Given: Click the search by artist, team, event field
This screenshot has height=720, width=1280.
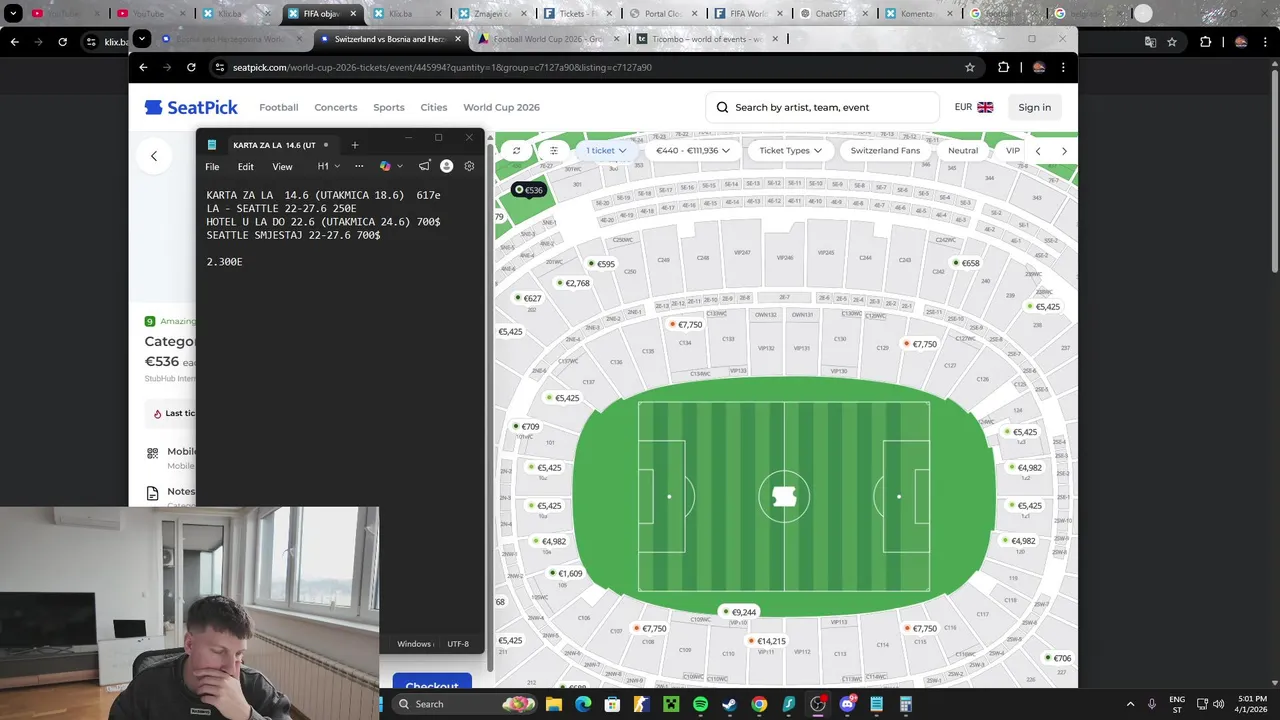Looking at the screenshot, I should (x=822, y=107).
